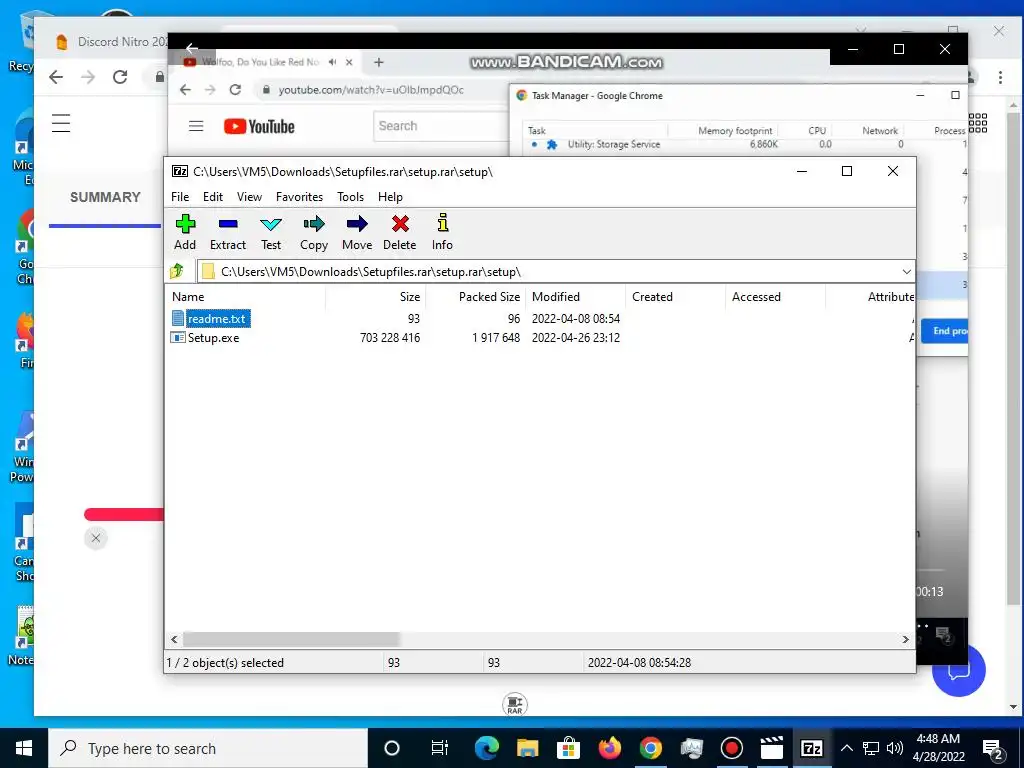Open the Favorites menu
This screenshot has width=1024, height=768.
point(299,197)
